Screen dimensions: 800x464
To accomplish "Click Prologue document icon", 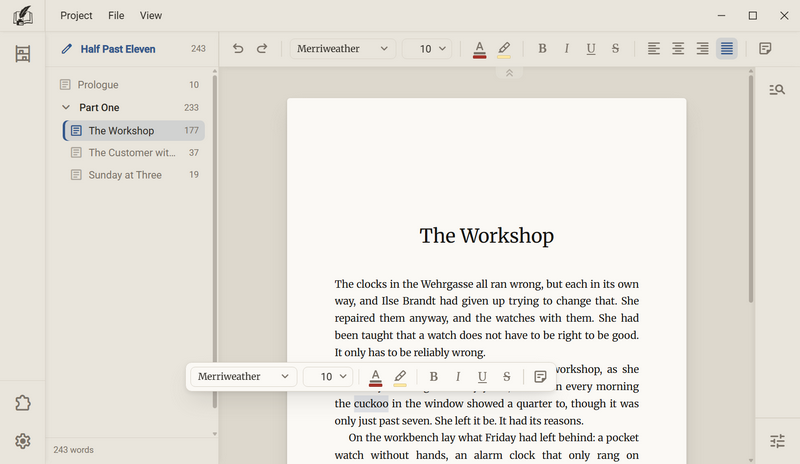I will (x=65, y=85).
